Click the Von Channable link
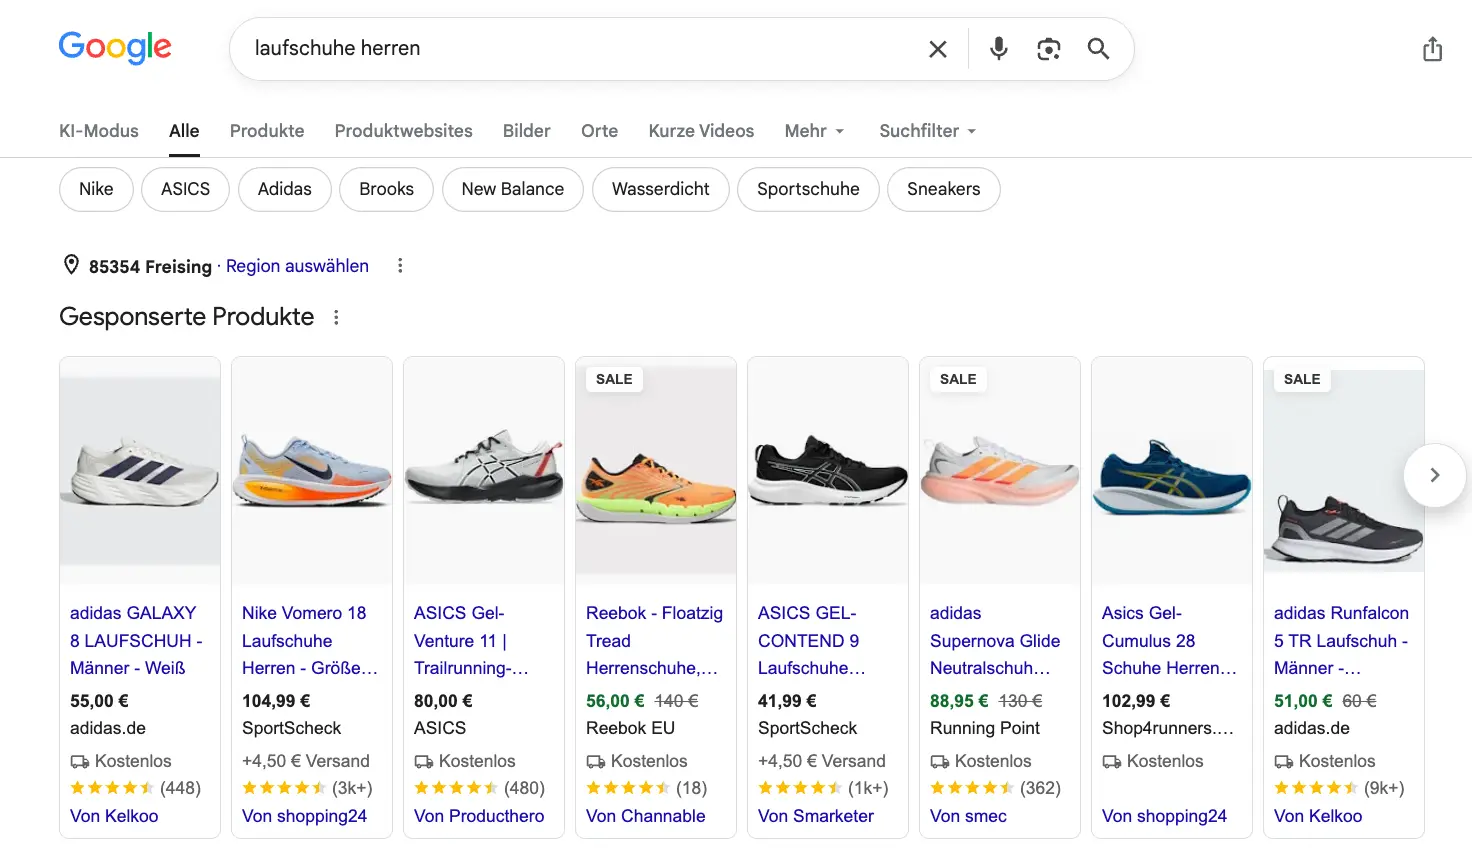Image resolution: width=1472 pixels, height=868 pixels. pyautogui.click(x=645, y=816)
